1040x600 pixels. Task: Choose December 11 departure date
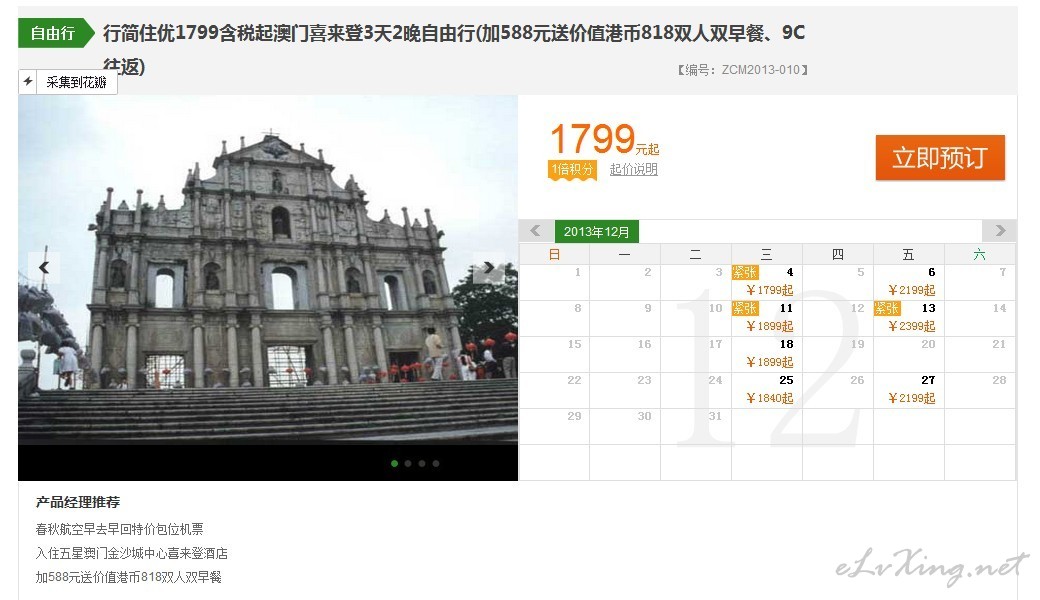pyautogui.click(x=767, y=318)
